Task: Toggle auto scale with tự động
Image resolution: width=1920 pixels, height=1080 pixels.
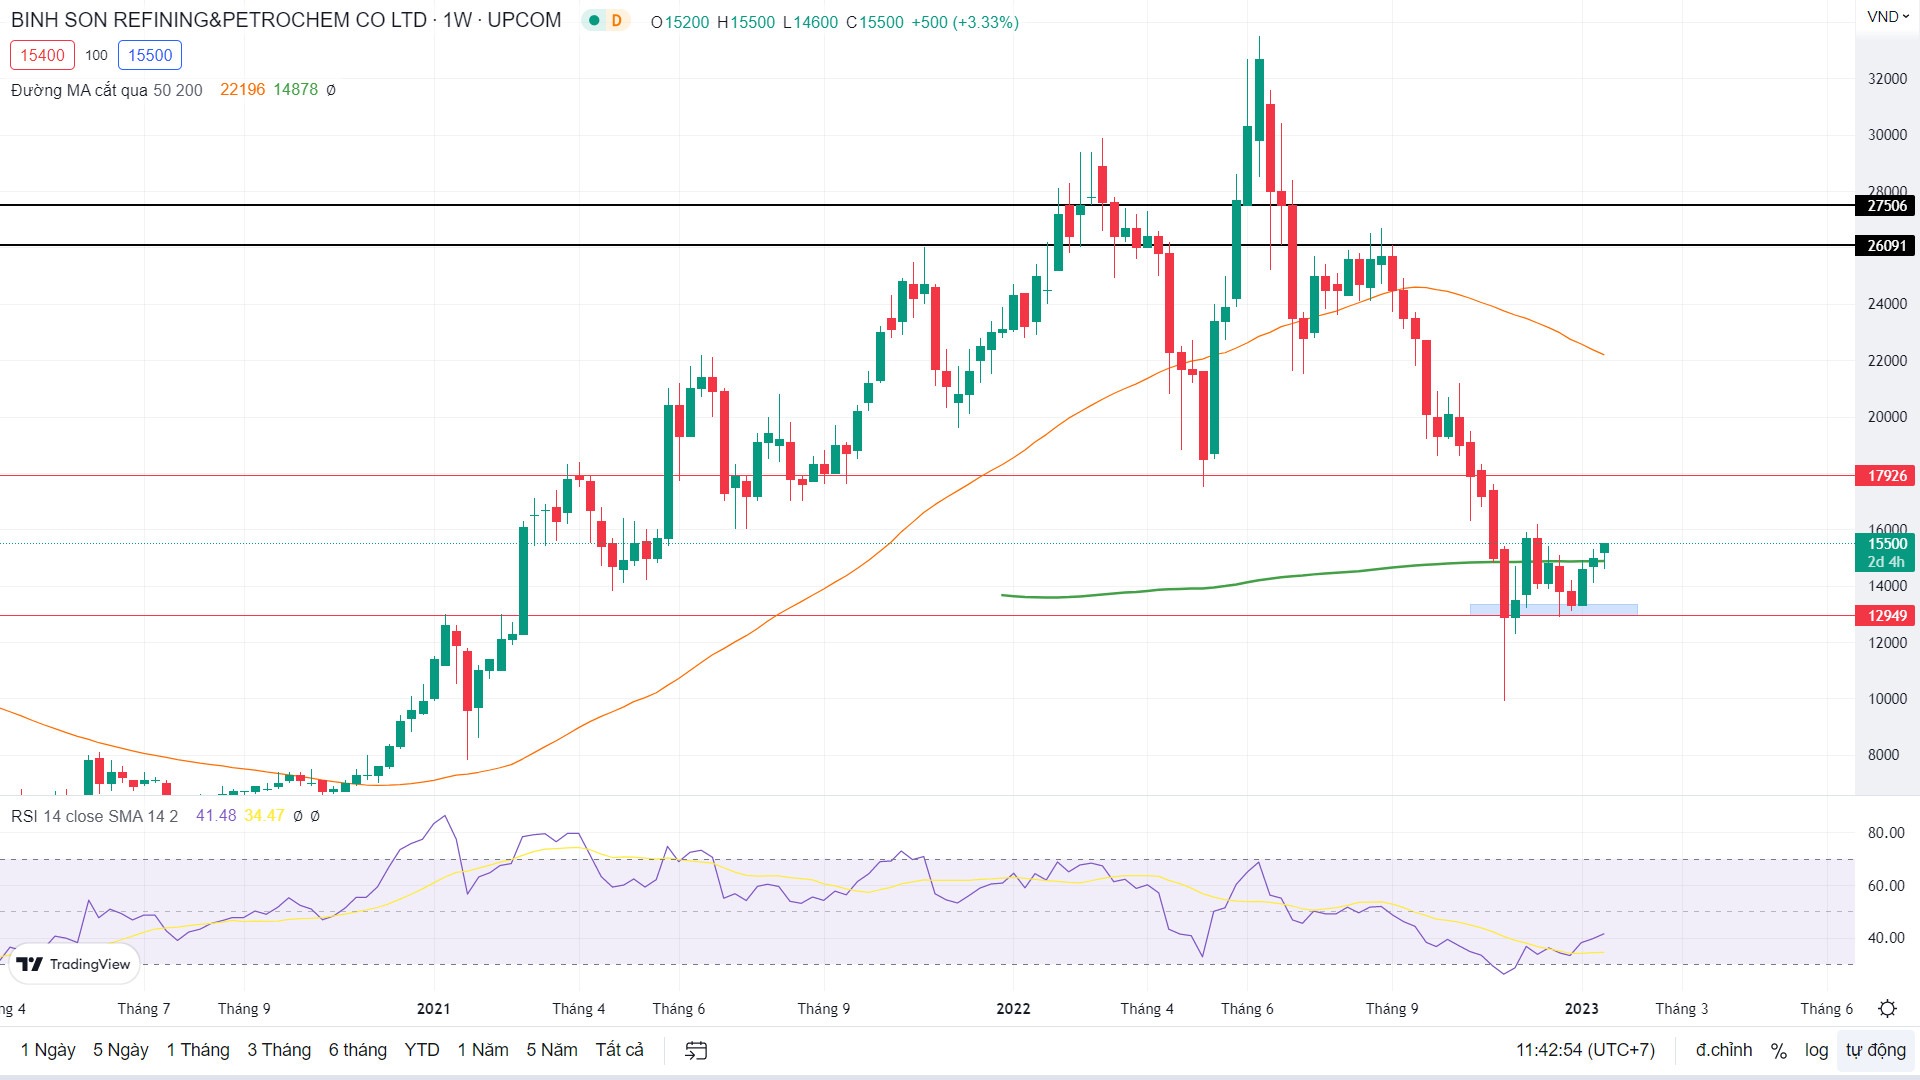Action: click(x=1876, y=1050)
